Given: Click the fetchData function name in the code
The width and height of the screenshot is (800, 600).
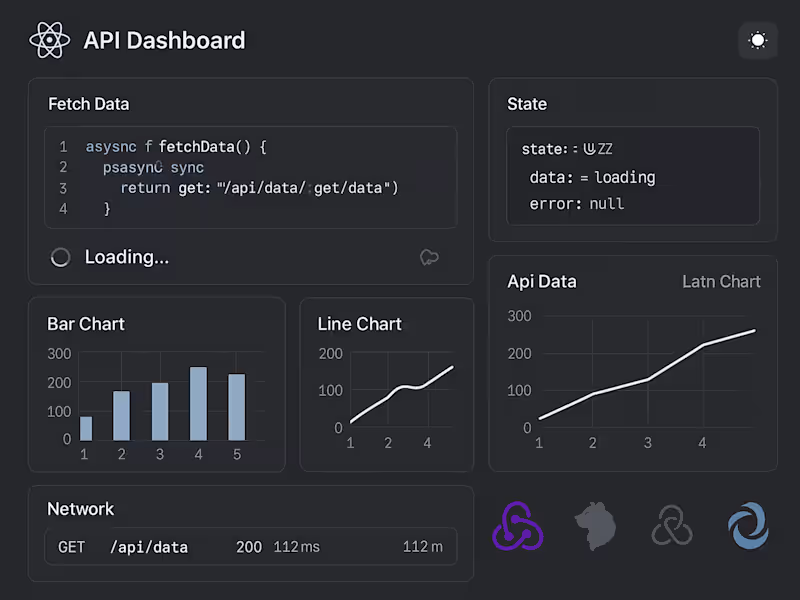Looking at the screenshot, I should [x=198, y=146].
